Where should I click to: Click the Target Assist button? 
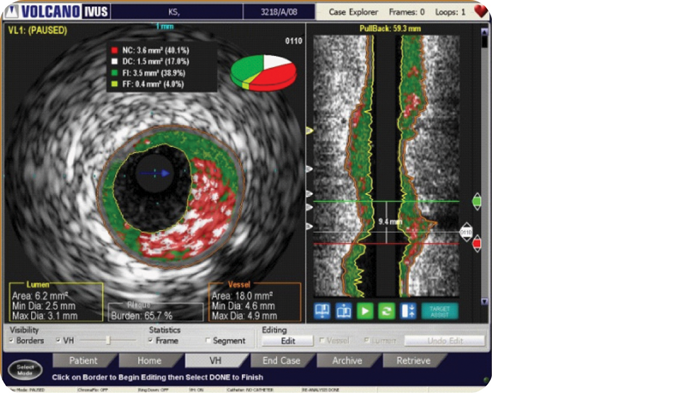tap(439, 311)
